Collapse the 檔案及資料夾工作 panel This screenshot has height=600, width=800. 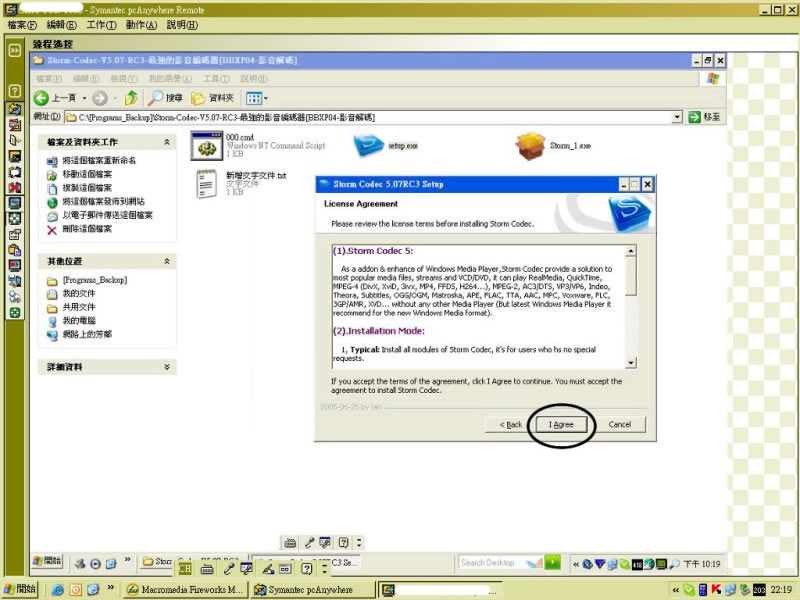click(x=166, y=142)
